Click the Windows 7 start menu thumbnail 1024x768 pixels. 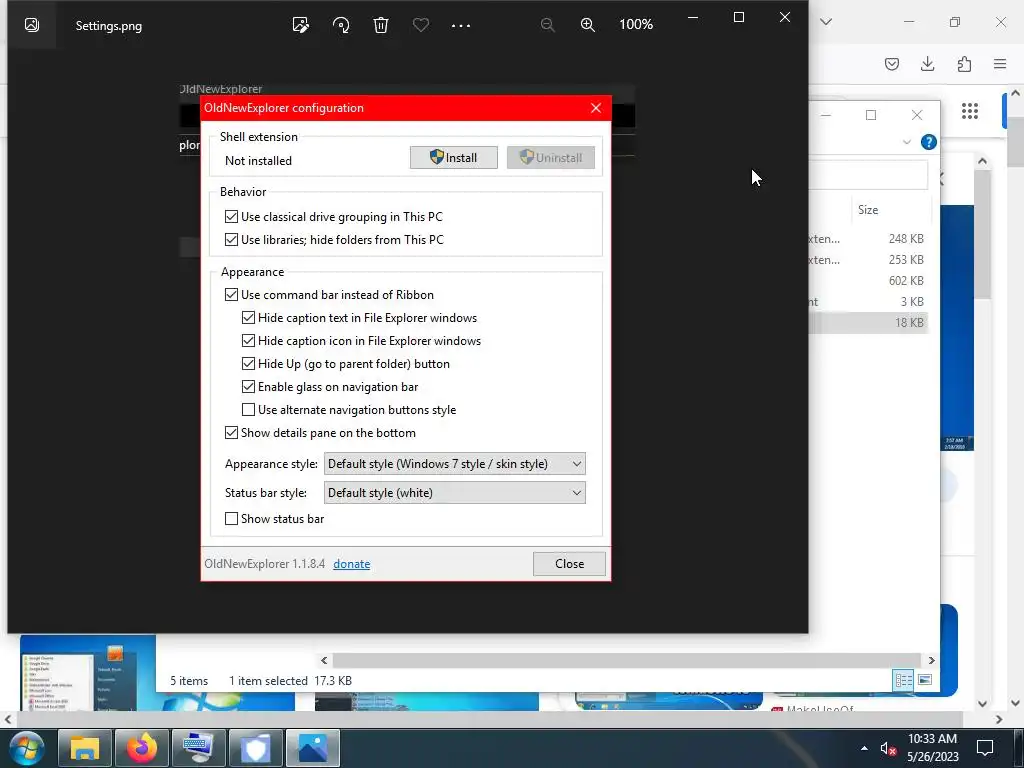88,673
